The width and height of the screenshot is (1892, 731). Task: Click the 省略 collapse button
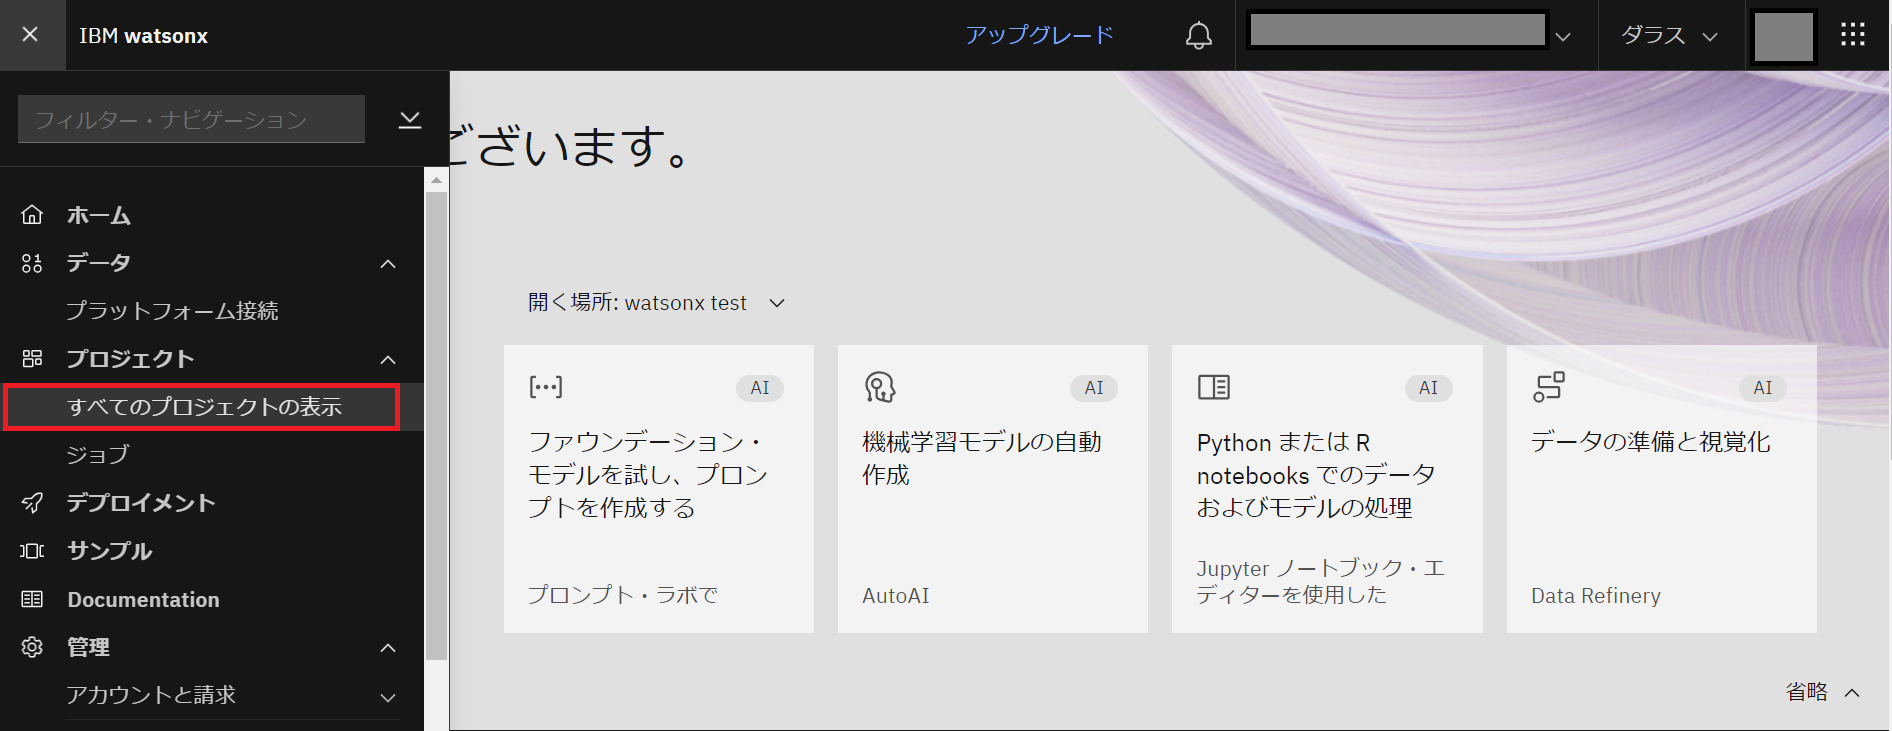click(x=1822, y=692)
